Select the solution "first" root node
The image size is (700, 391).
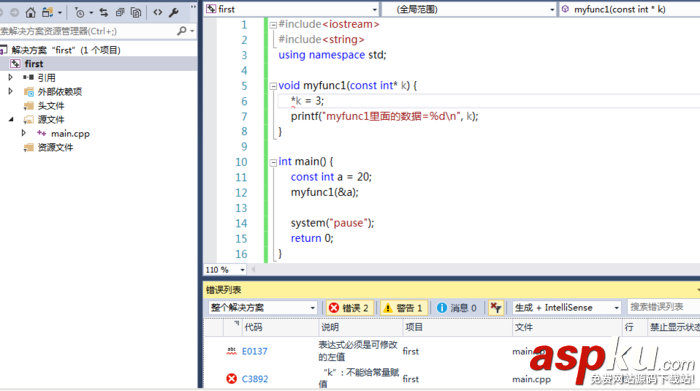click(66, 50)
